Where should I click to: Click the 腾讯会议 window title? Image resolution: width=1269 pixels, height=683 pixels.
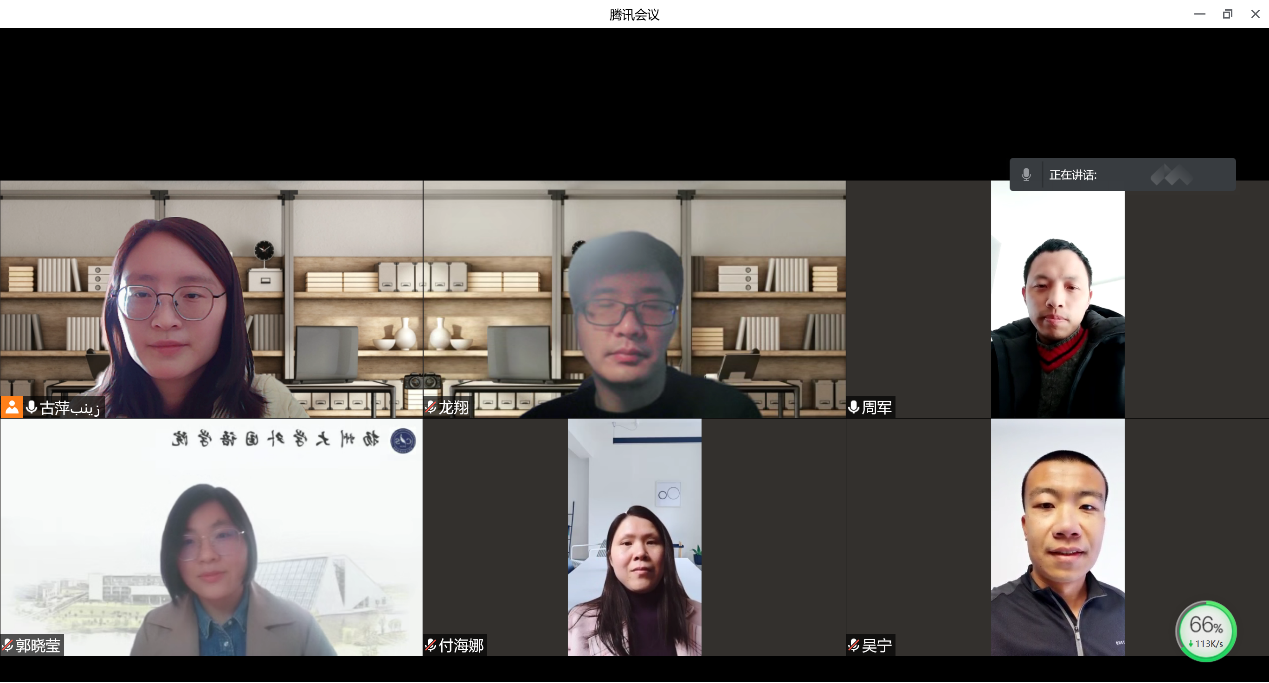point(634,14)
